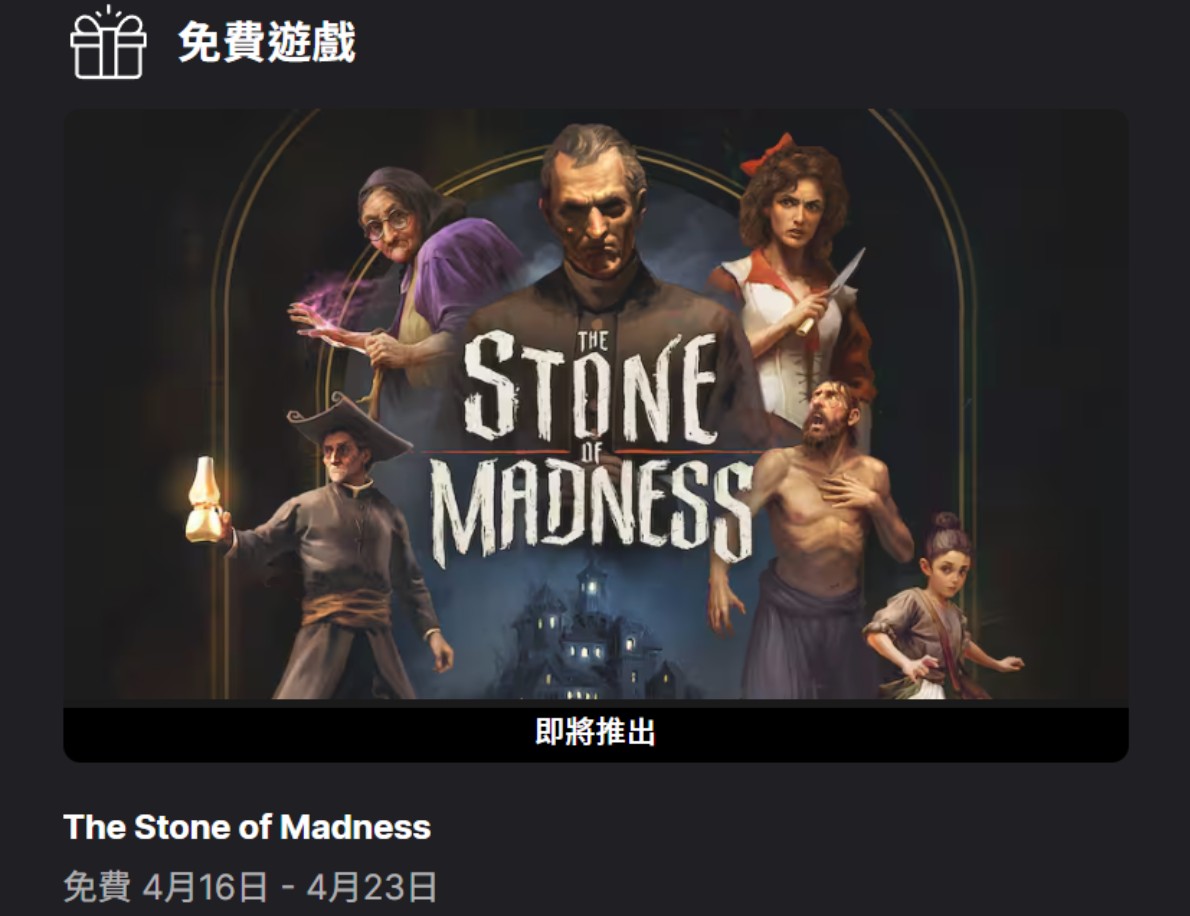Click the 免費 4月16日 - 4月23日 date text
Viewport: 1190px width, 916px height.
250,886
